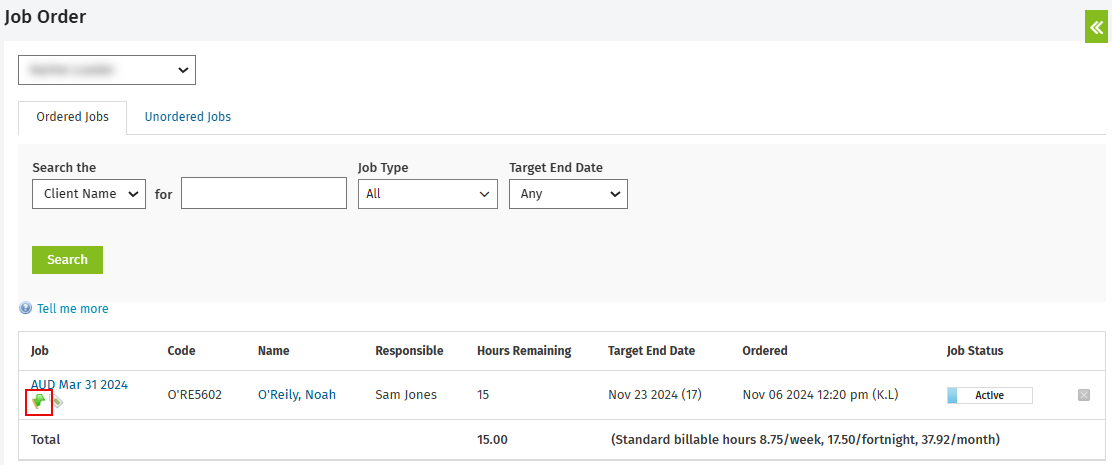Click the Job column header
This screenshot has width=1112, height=465.
40,350
